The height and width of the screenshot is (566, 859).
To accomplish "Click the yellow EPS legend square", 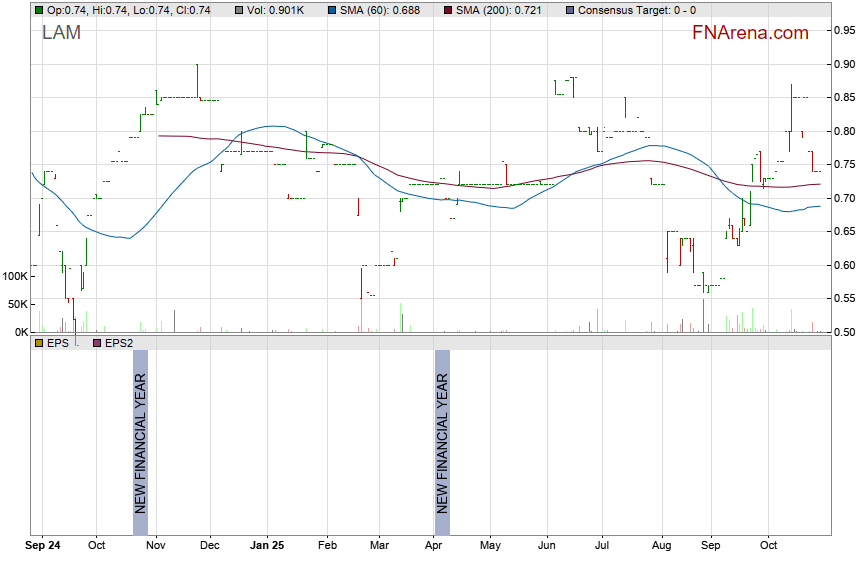I will 39,343.
